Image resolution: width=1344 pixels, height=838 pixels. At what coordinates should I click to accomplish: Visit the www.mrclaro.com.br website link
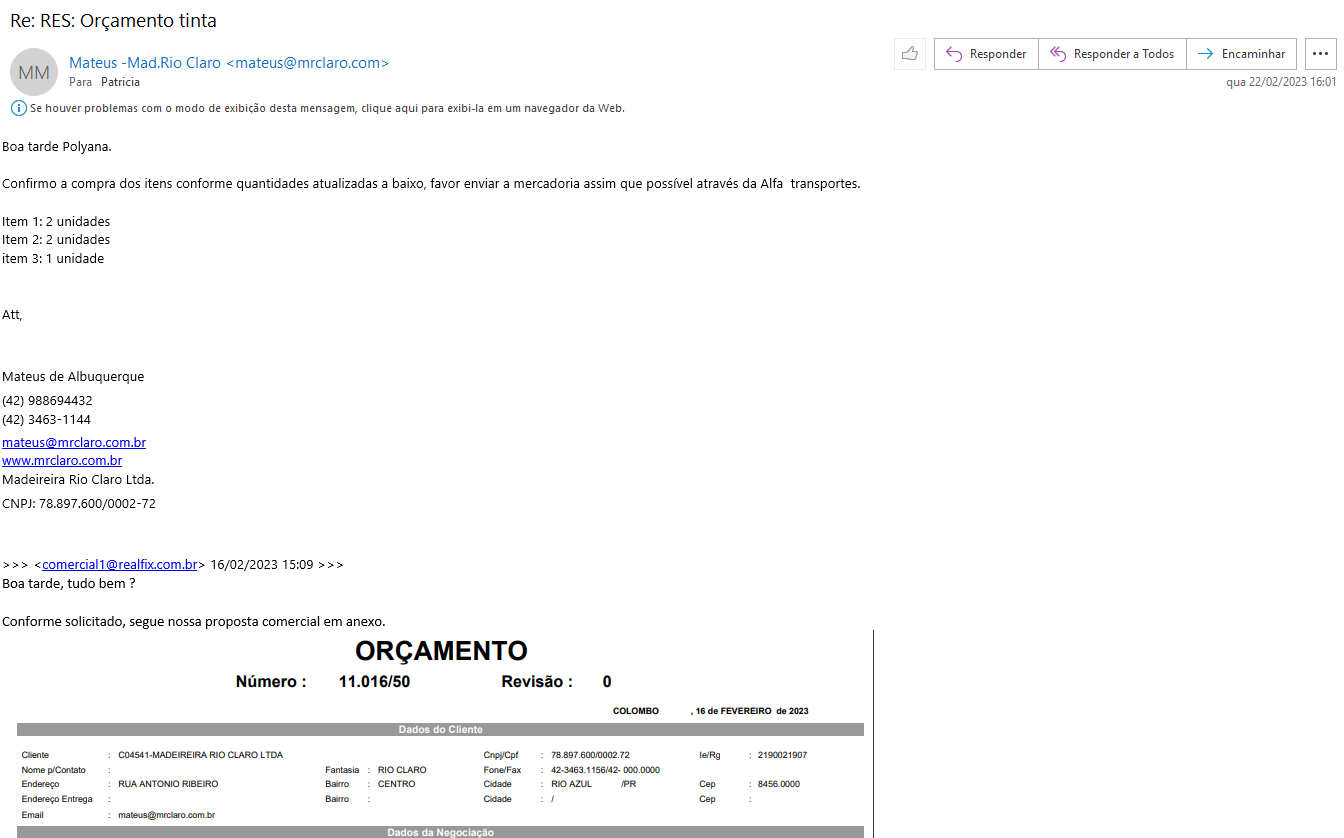[x=62, y=461]
